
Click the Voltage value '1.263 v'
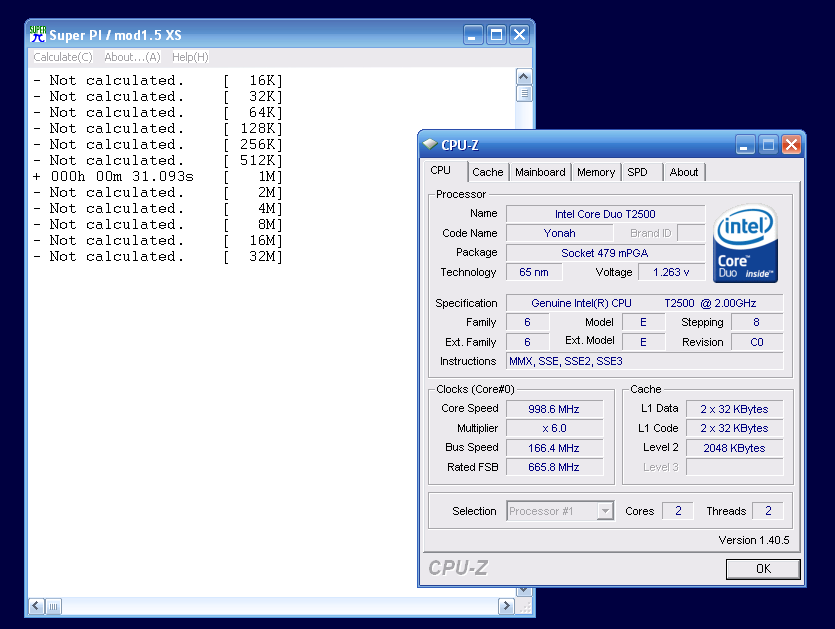pos(672,272)
